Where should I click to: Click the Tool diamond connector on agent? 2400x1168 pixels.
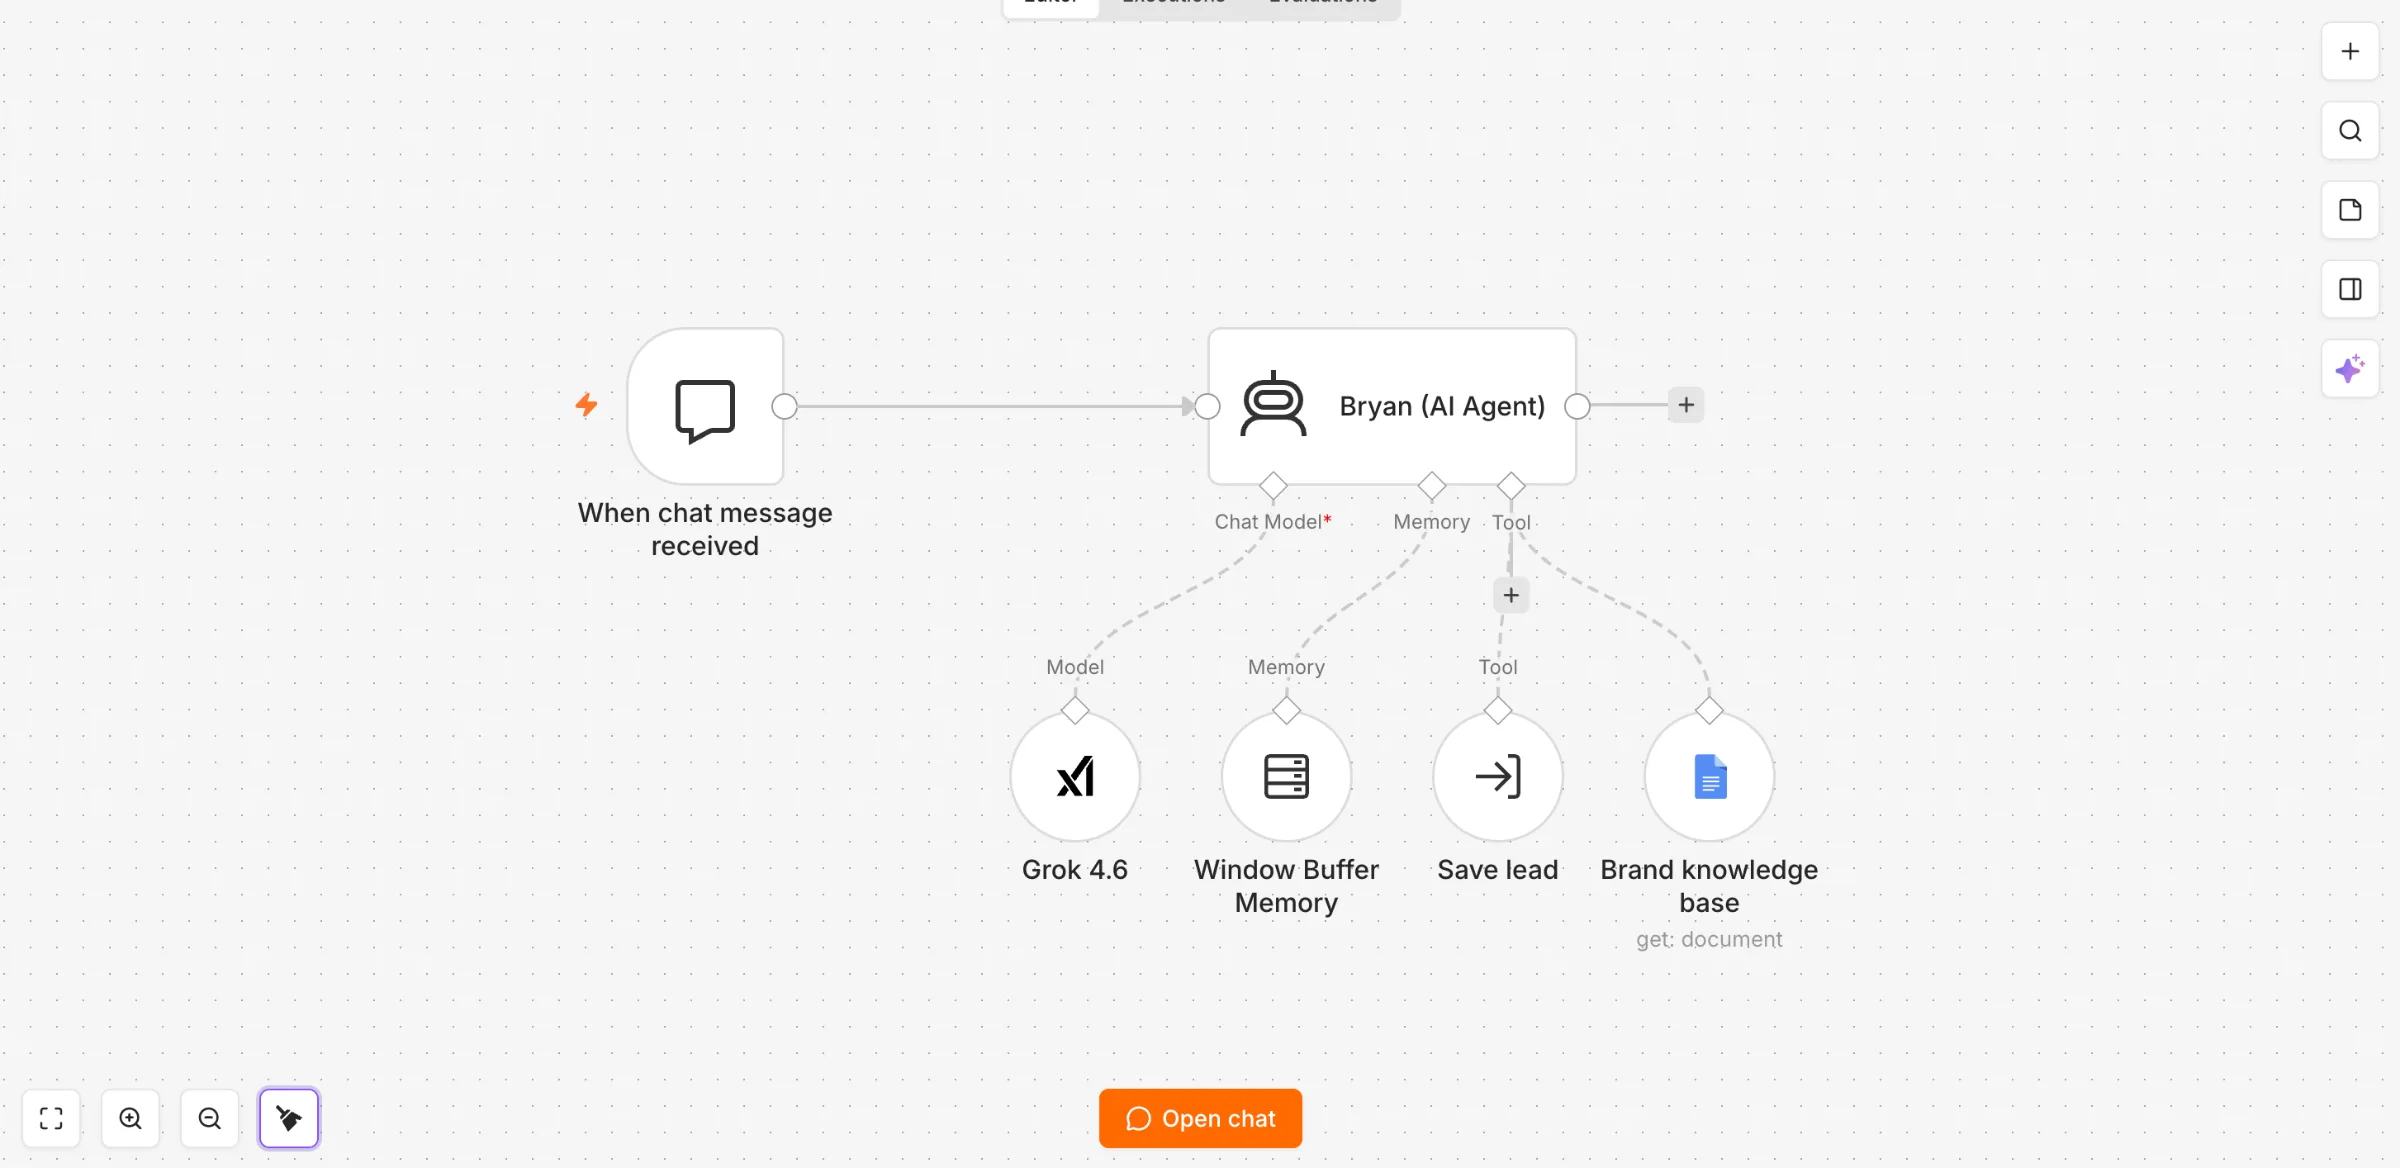1511,486
